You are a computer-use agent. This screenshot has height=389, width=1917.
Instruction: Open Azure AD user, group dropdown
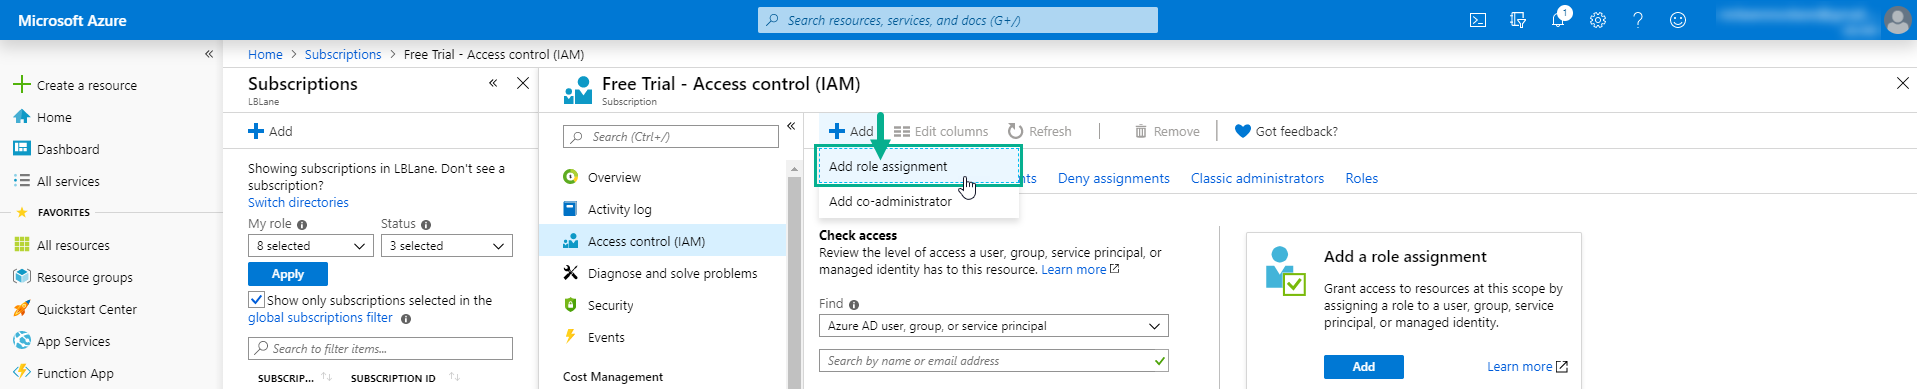[993, 326]
